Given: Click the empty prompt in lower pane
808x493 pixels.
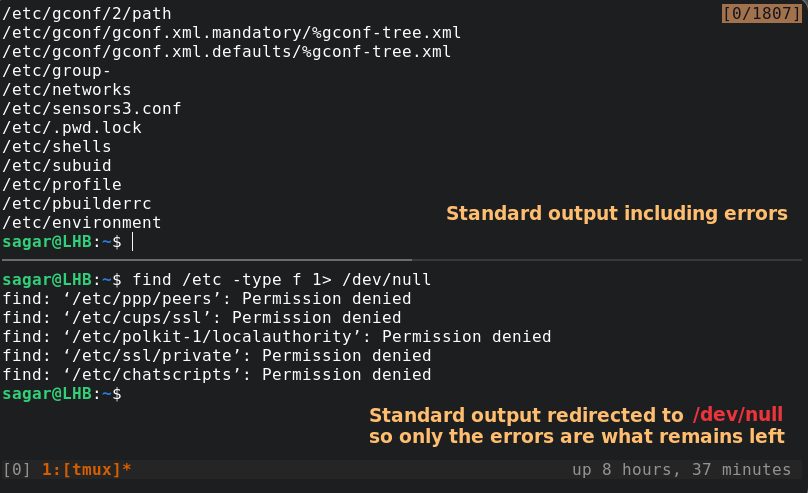Looking at the screenshot, I should coord(127,394).
